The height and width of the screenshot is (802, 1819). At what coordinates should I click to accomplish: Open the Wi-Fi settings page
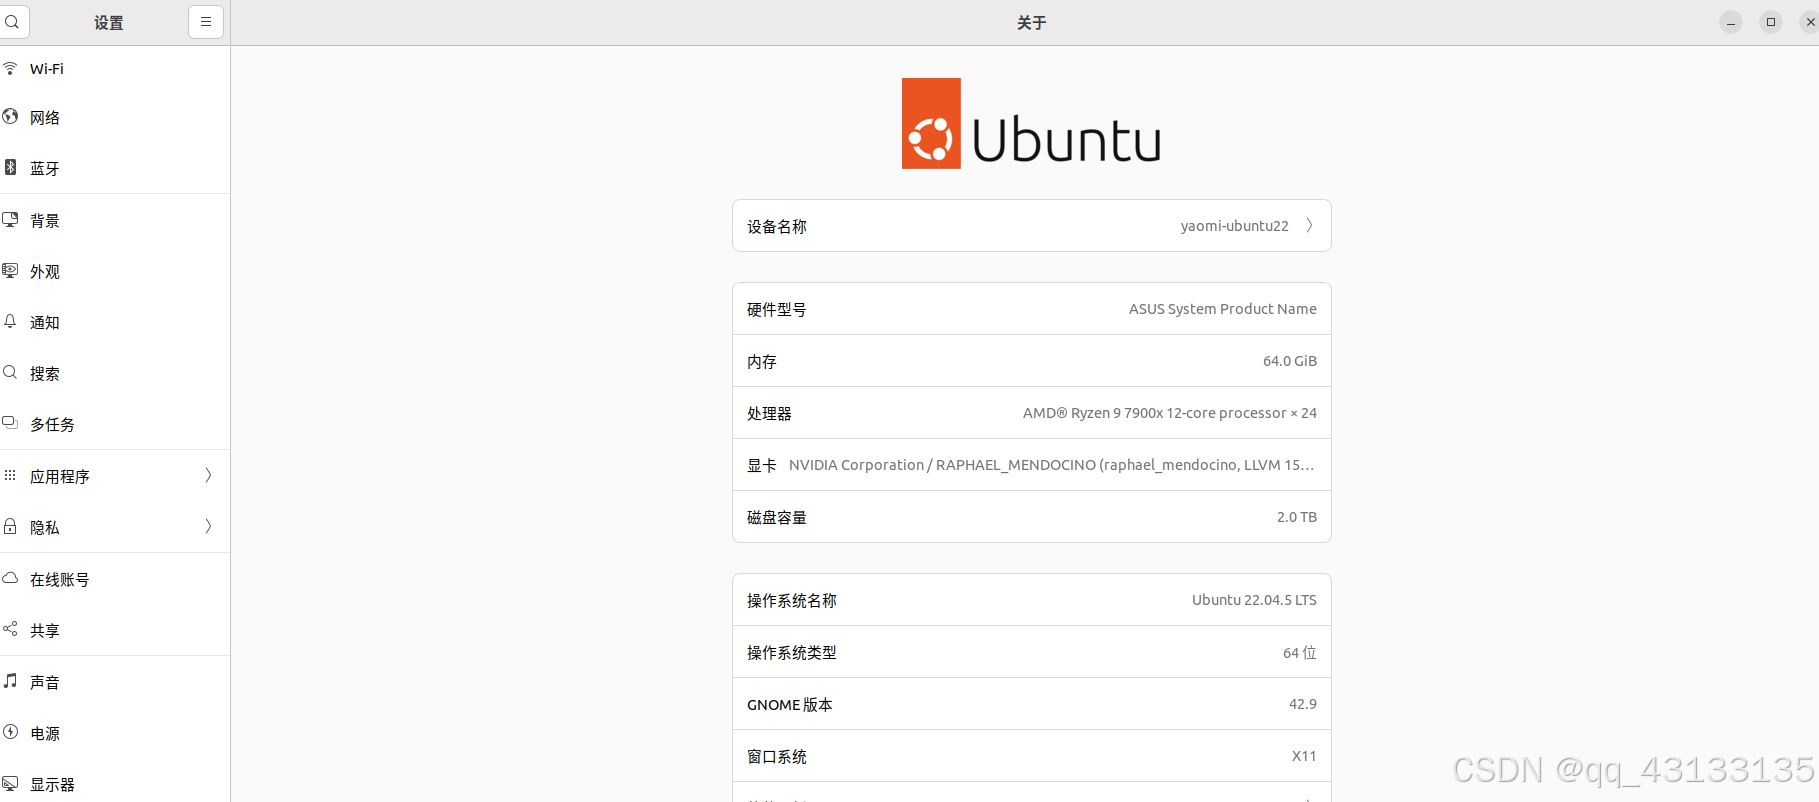[x=115, y=69]
